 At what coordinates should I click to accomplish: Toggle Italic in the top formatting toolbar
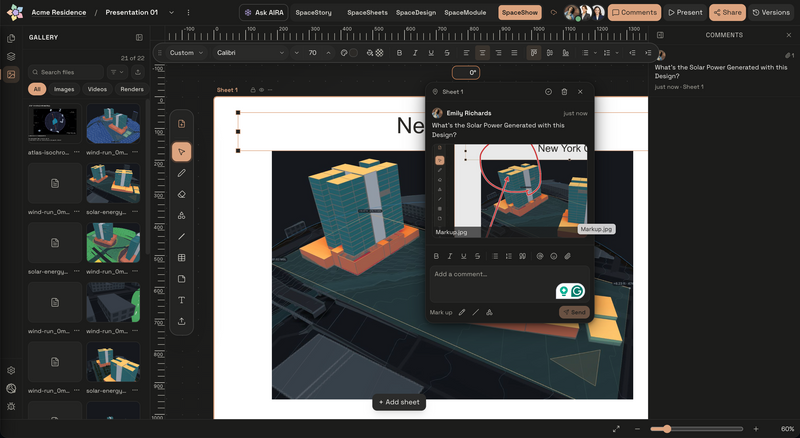(x=415, y=53)
